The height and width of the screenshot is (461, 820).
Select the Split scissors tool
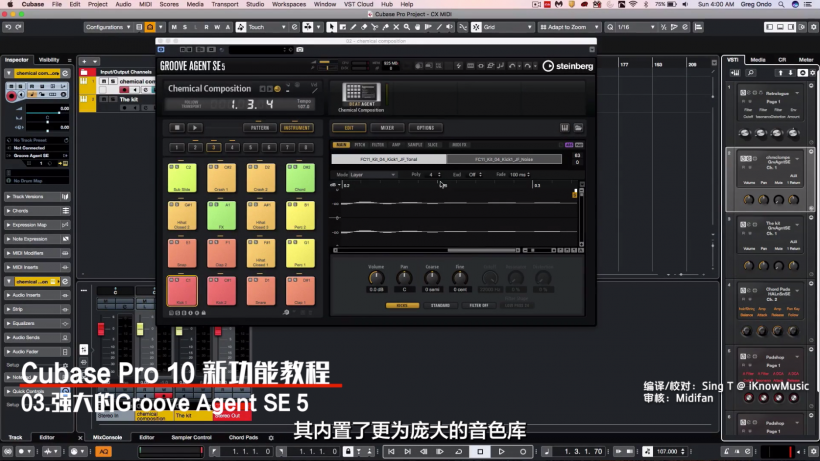click(375, 27)
